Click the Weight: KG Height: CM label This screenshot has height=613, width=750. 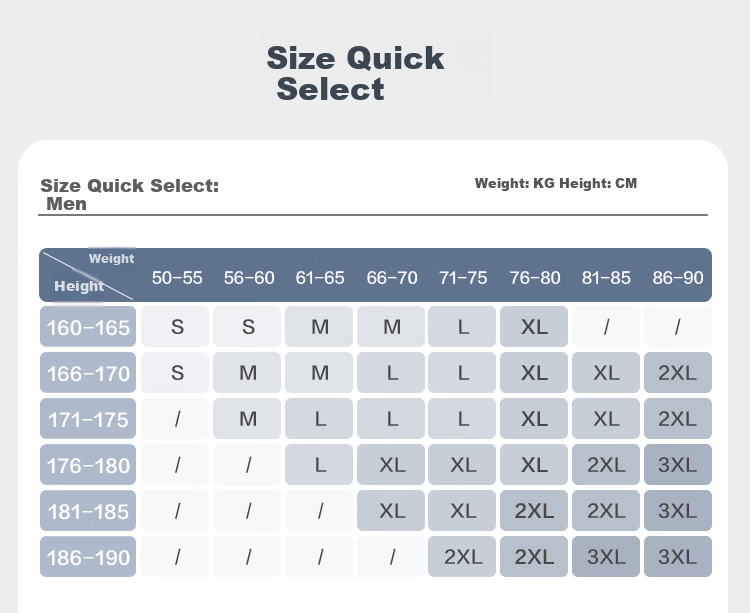[x=556, y=183]
